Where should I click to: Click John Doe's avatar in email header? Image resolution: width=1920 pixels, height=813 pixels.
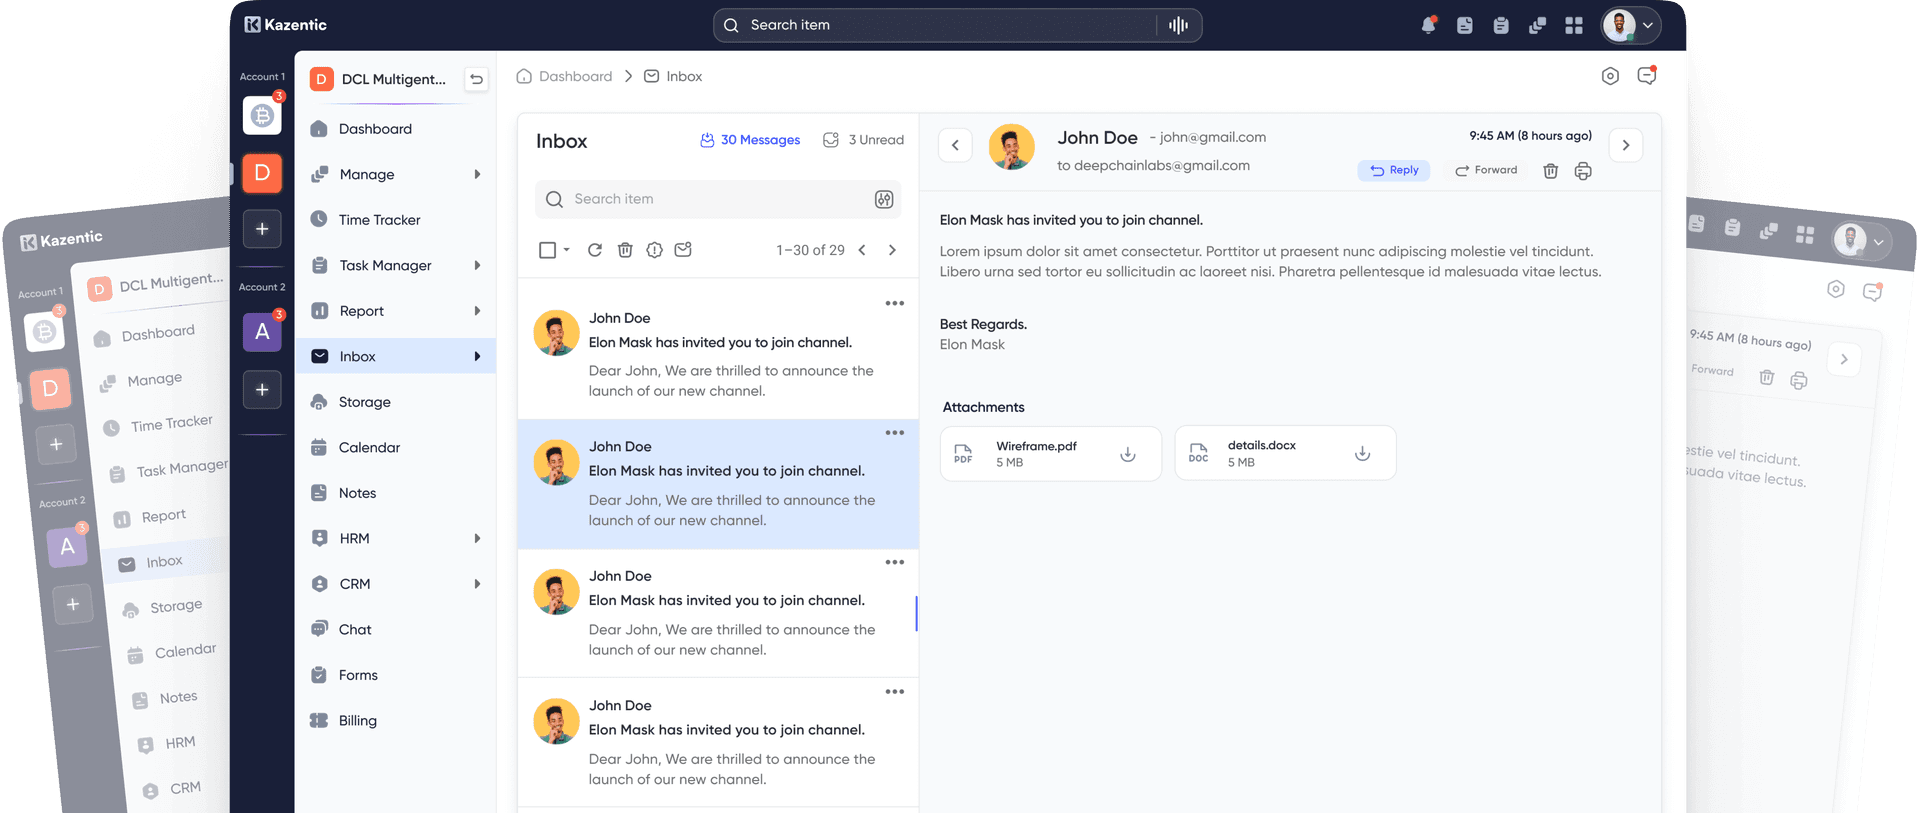pos(1011,147)
